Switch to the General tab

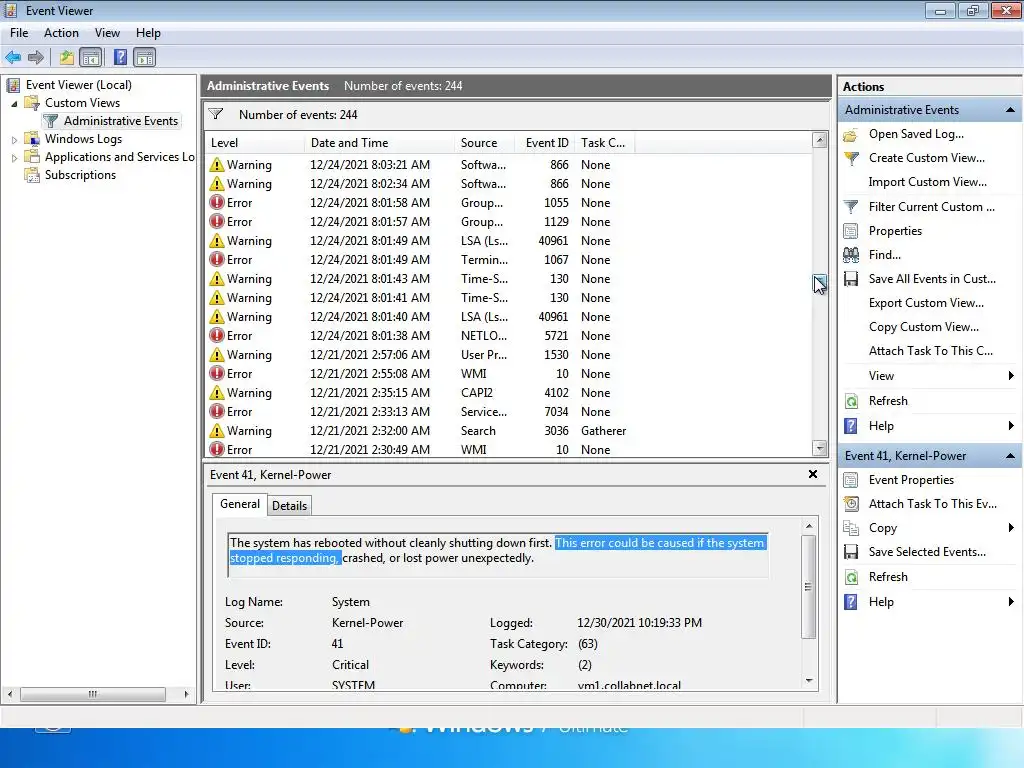click(240, 504)
